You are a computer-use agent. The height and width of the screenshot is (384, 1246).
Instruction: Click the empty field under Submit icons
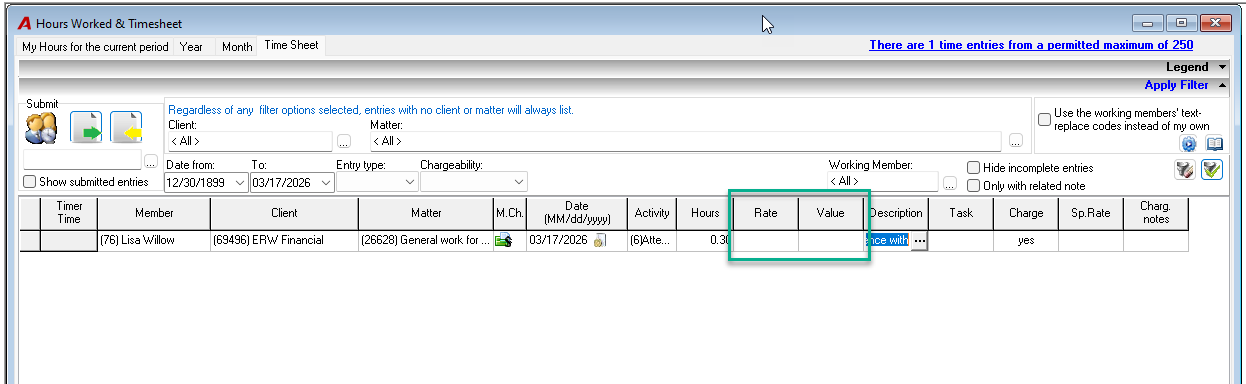pos(83,160)
